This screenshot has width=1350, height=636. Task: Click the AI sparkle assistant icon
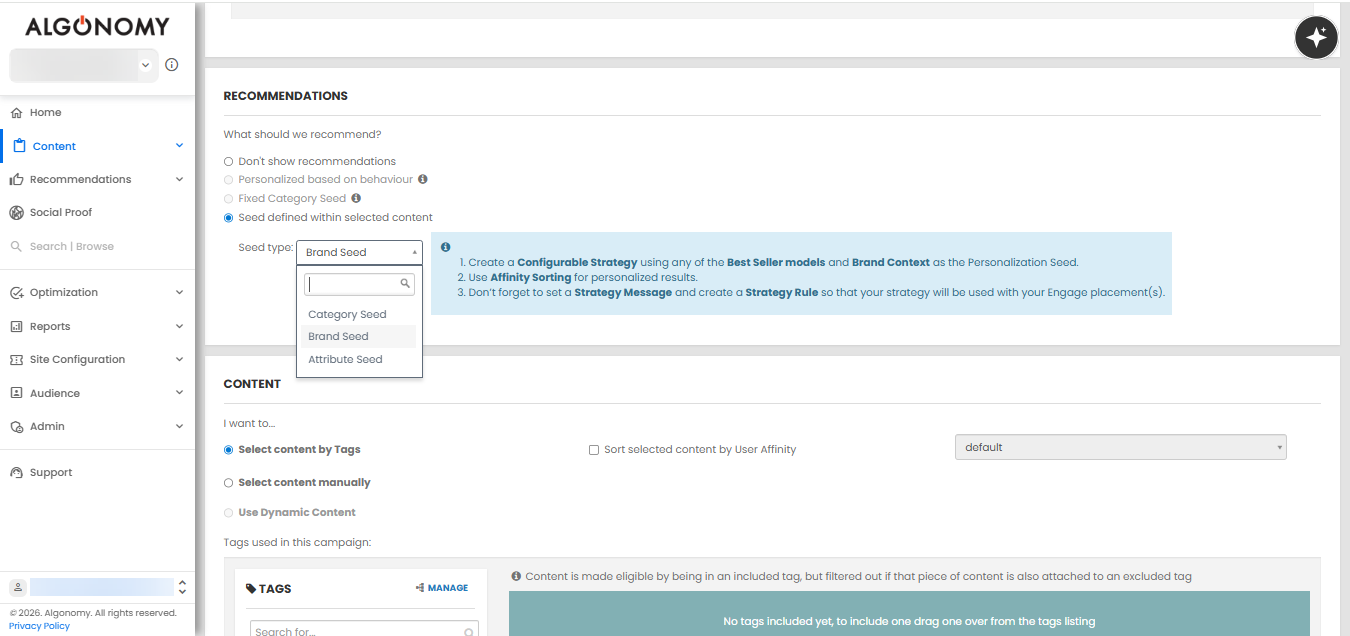click(x=1316, y=39)
